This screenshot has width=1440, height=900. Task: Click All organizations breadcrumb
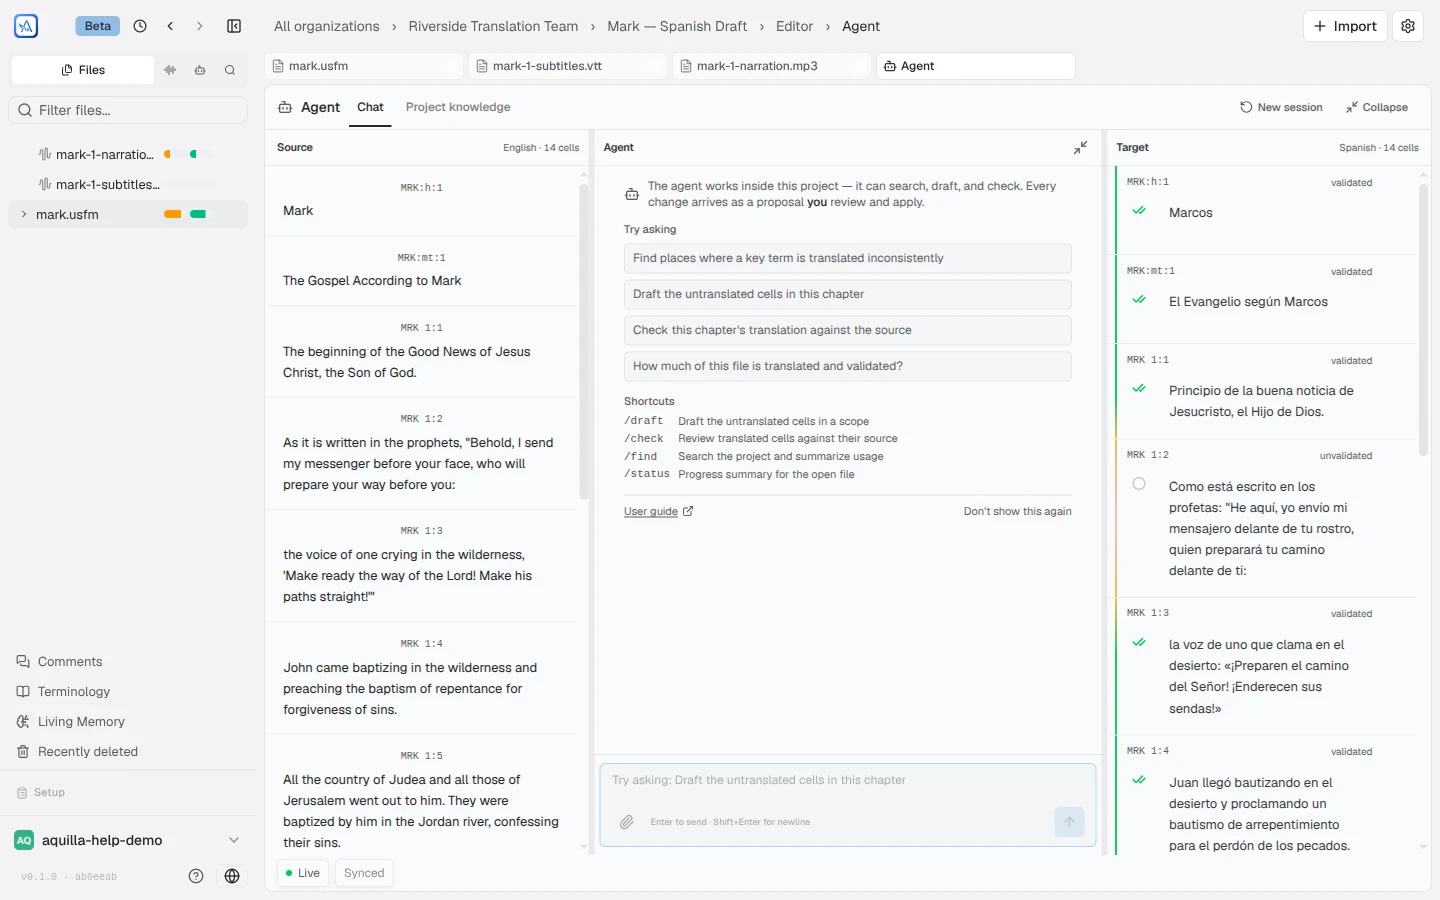pyautogui.click(x=327, y=26)
